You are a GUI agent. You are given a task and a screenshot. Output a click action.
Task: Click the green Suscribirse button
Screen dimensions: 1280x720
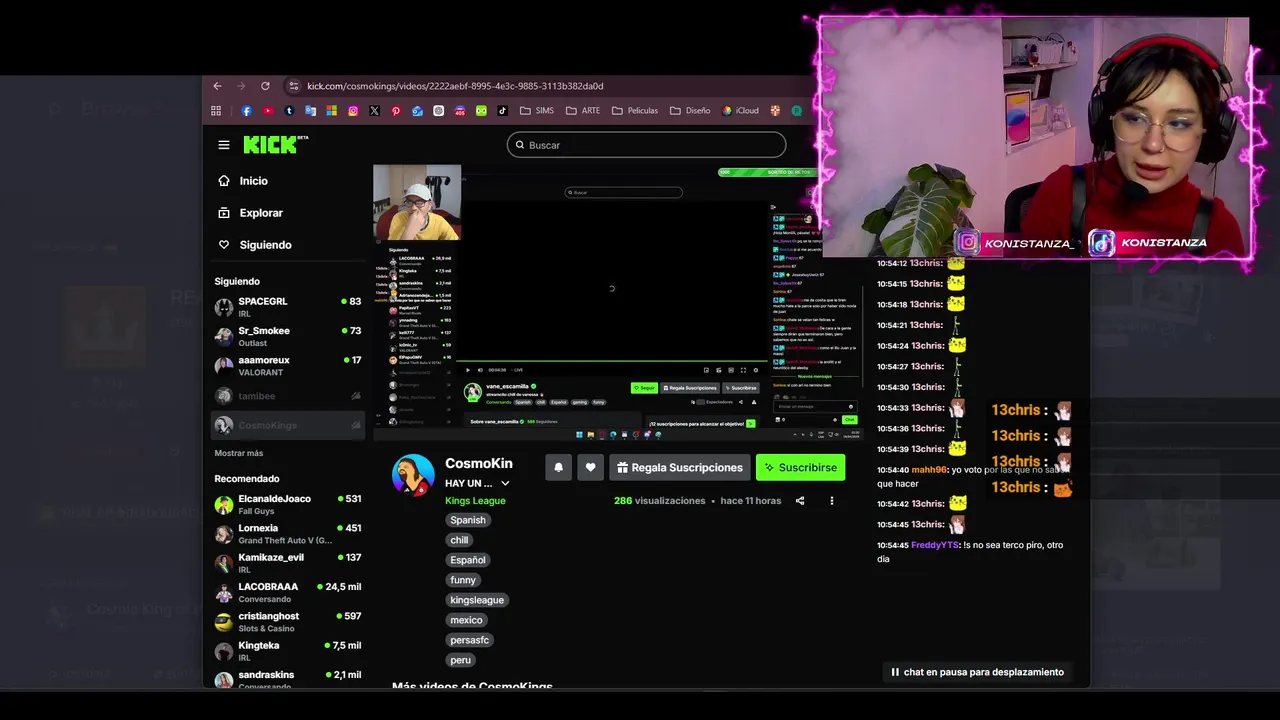click(x=800, y=467)
